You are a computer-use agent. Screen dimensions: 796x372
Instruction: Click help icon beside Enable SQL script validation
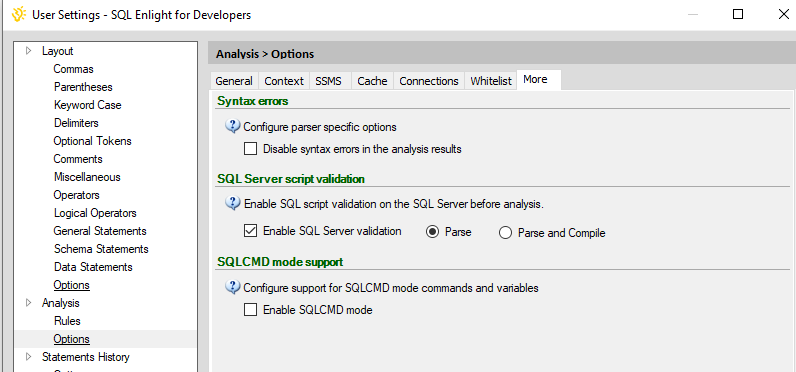(233, 204)
